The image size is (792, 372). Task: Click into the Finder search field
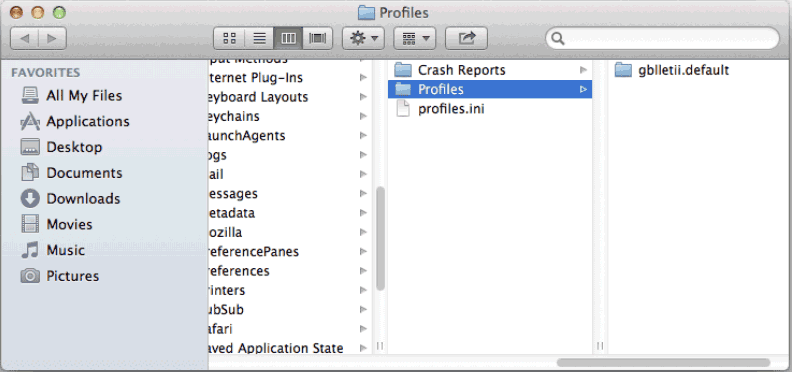click(662, 38)
